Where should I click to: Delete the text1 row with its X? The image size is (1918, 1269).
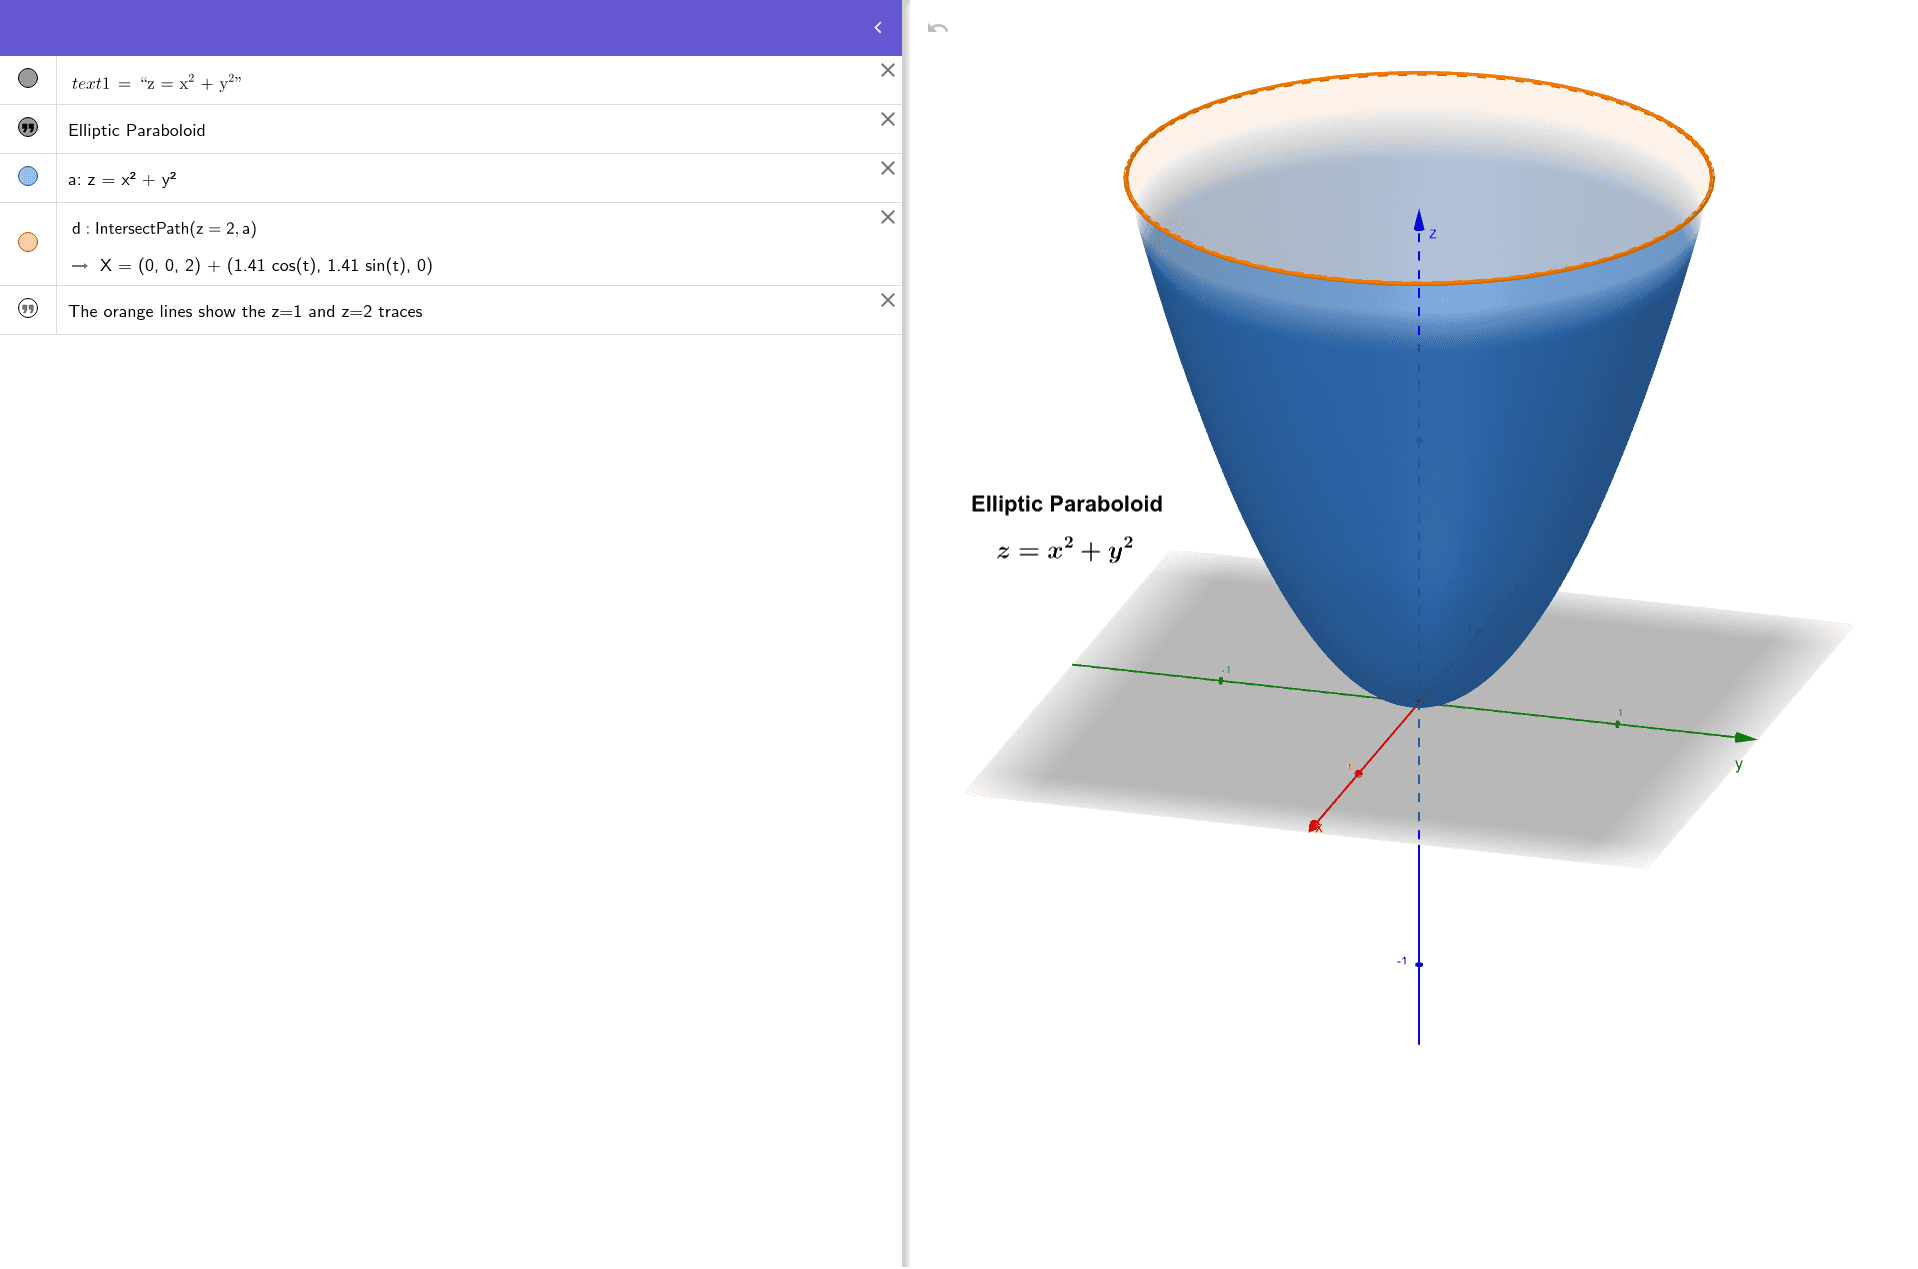point(887,70)
